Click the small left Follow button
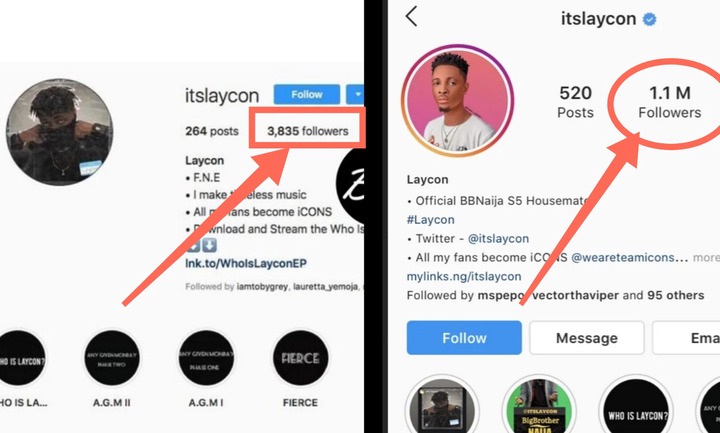 [307, 95]
